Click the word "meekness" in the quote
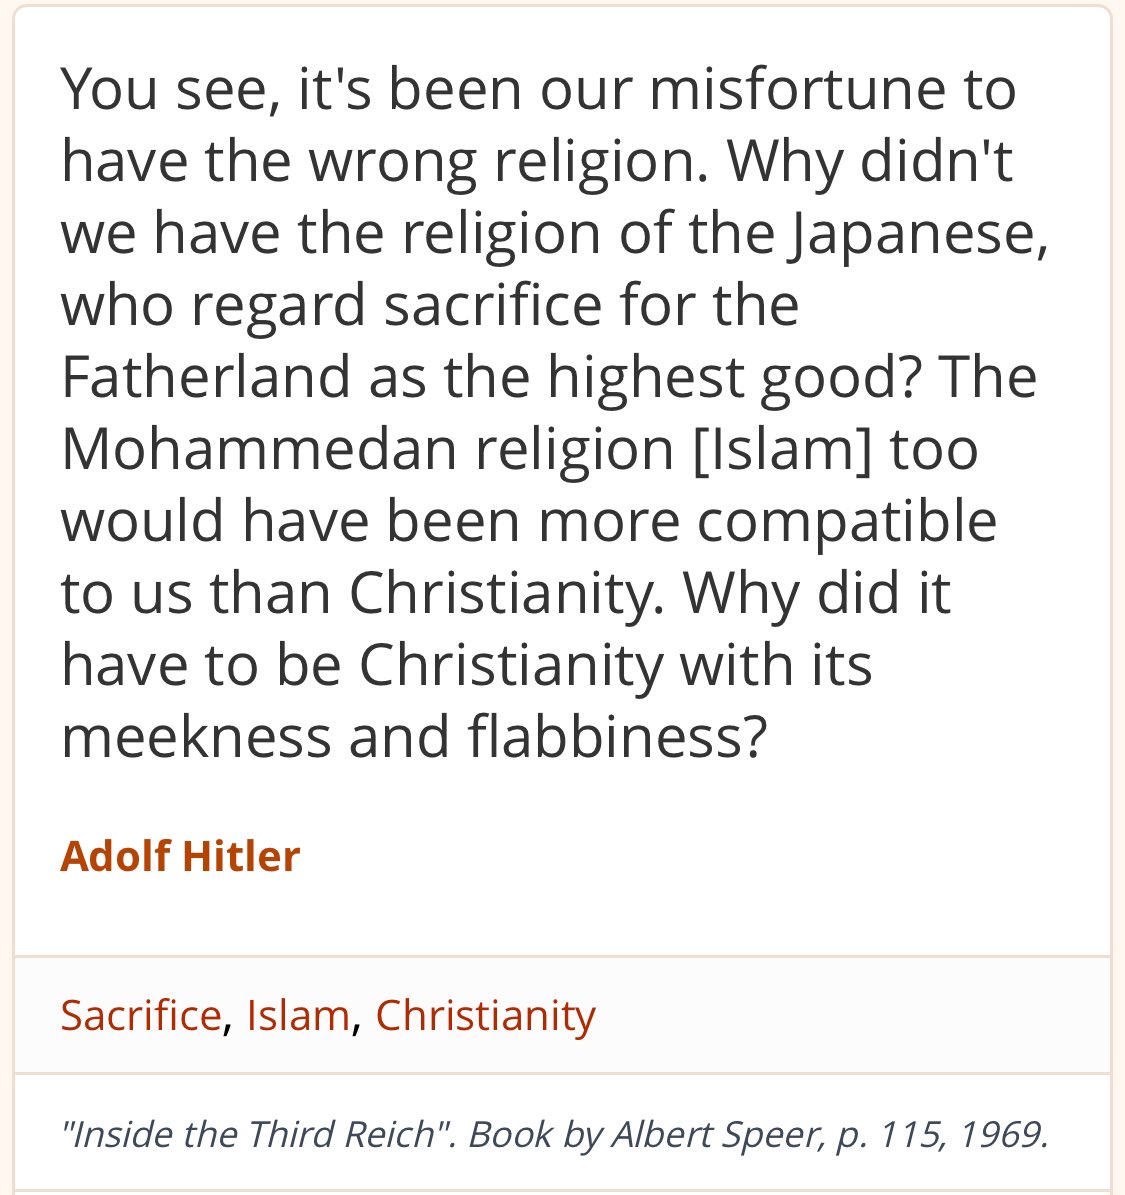The width and height of the screenshot is (1125, 1195). 196,737
